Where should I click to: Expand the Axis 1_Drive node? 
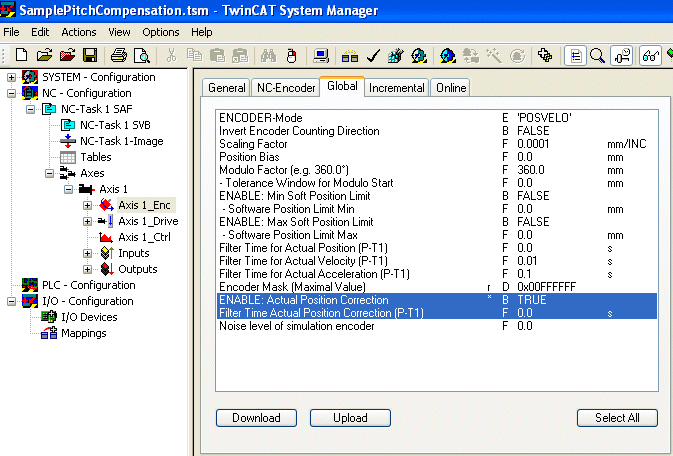87,222
